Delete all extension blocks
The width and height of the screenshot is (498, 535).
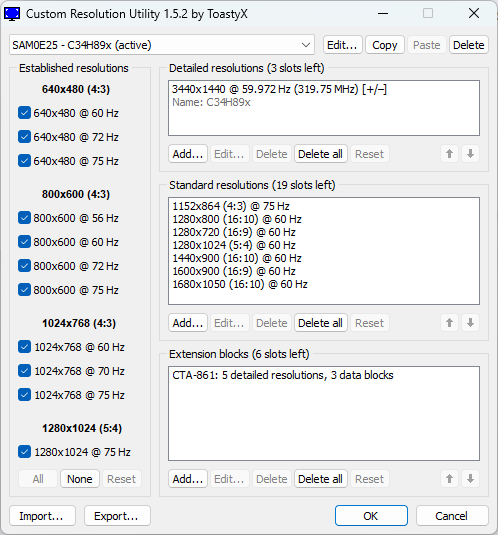click(x=320, y=479)
